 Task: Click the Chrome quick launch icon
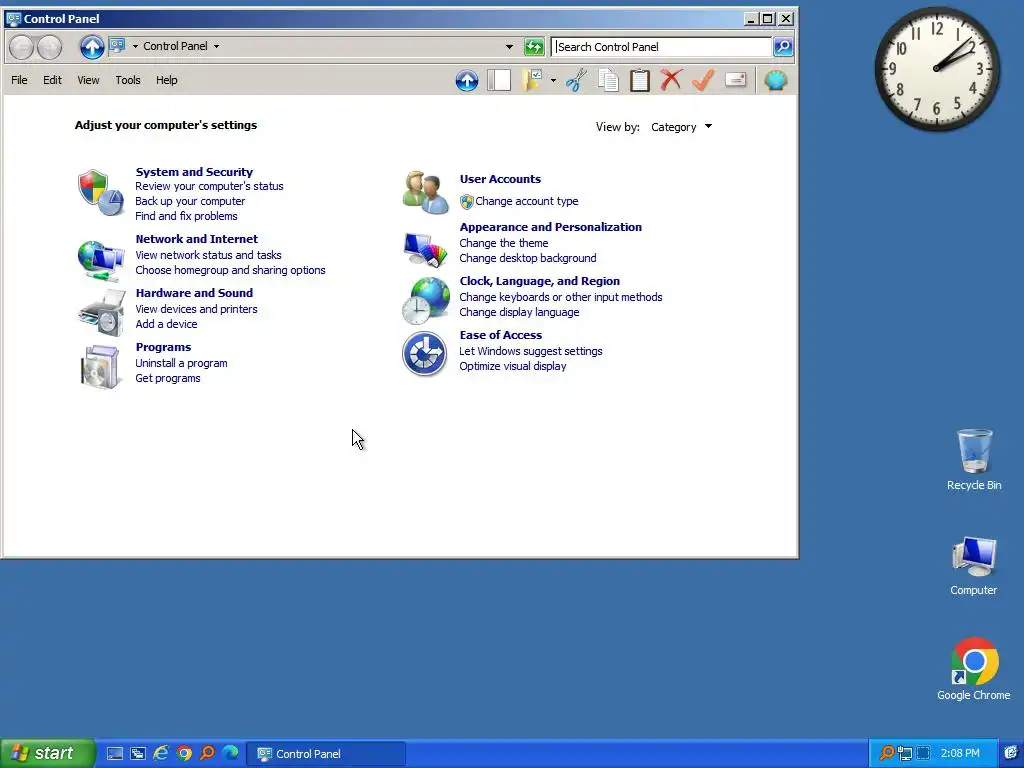[x=184, y=753]
